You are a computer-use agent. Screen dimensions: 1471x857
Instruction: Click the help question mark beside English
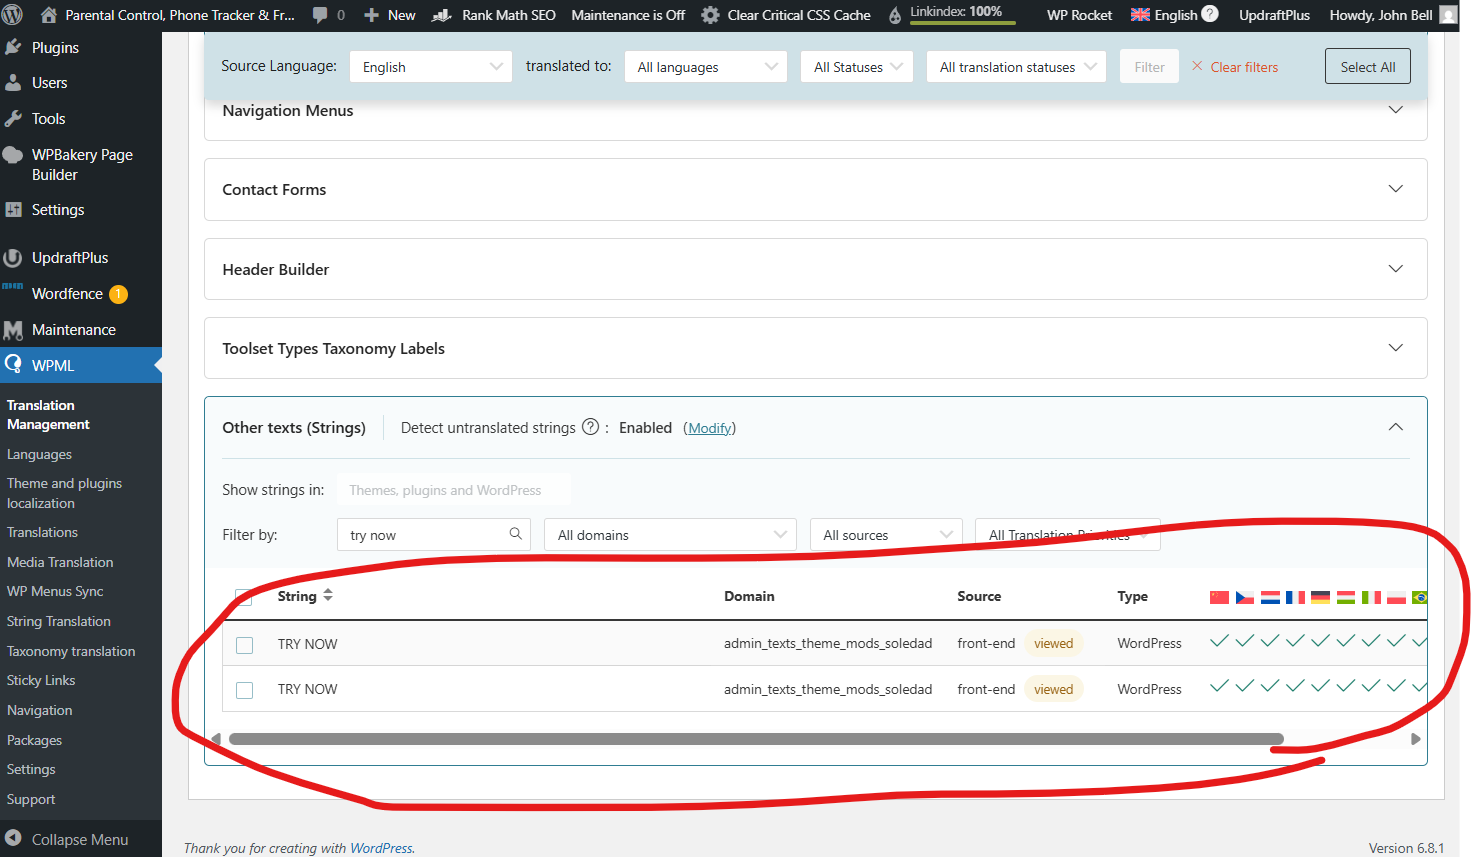tap(1210, 14)
